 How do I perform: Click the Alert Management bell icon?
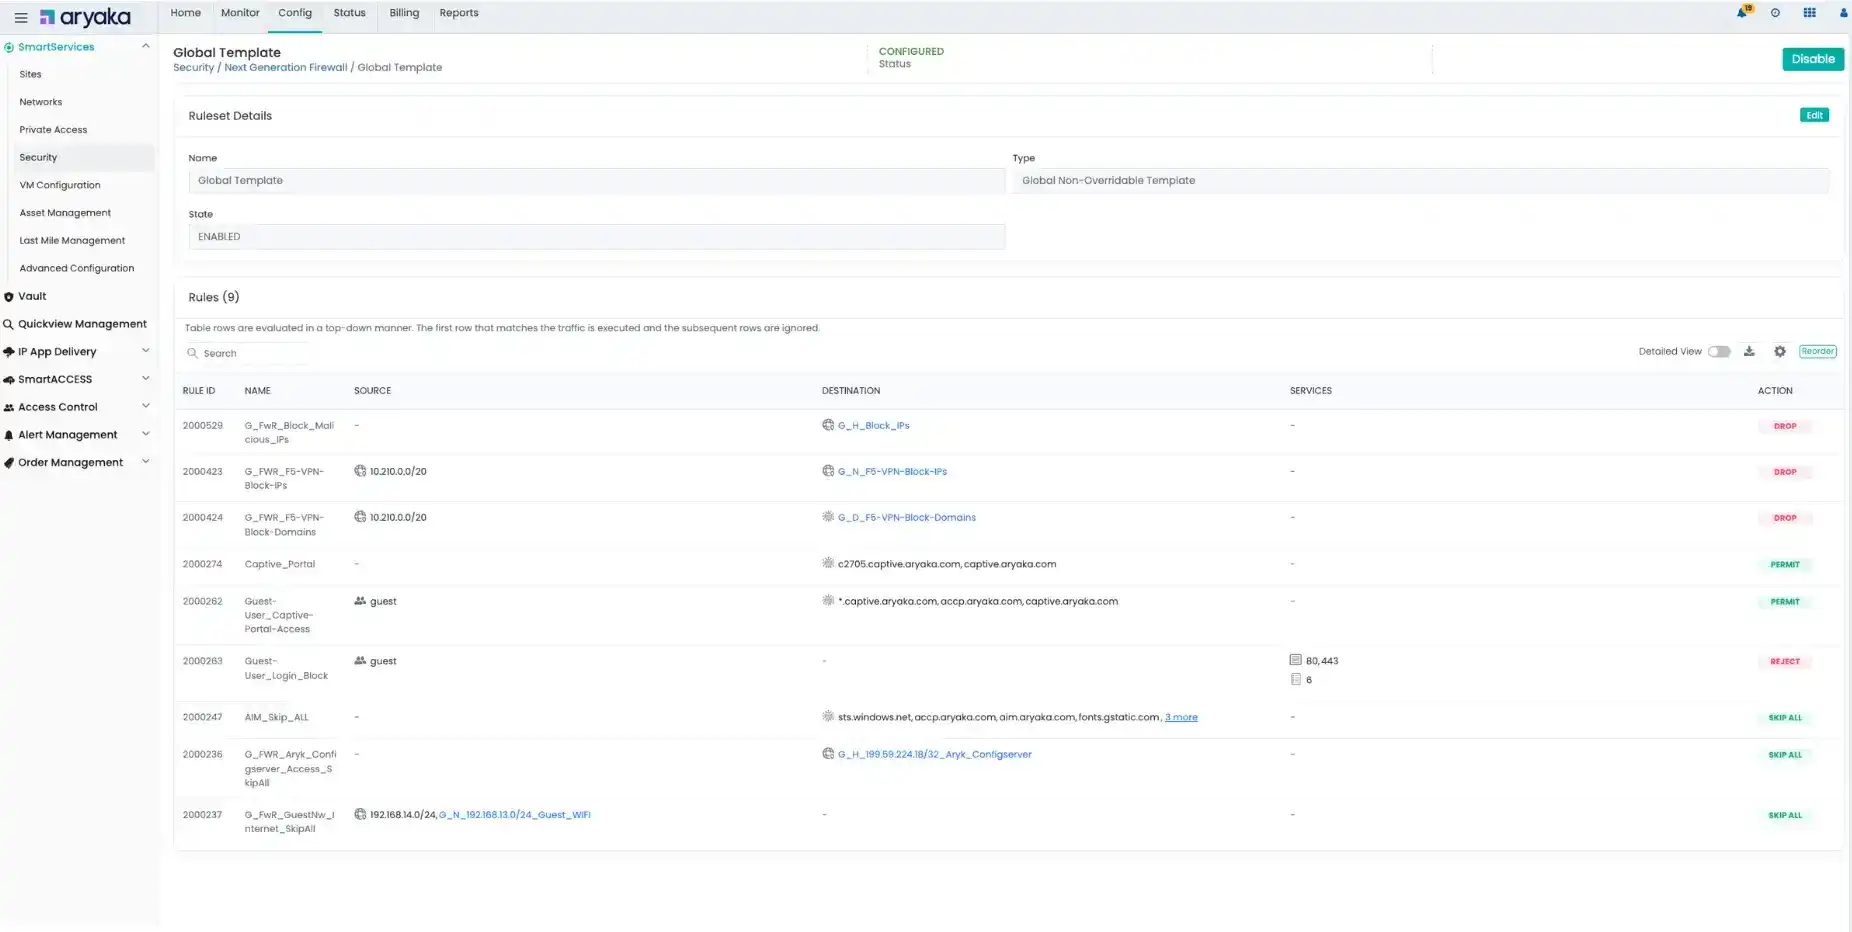[x=9, y=435]
